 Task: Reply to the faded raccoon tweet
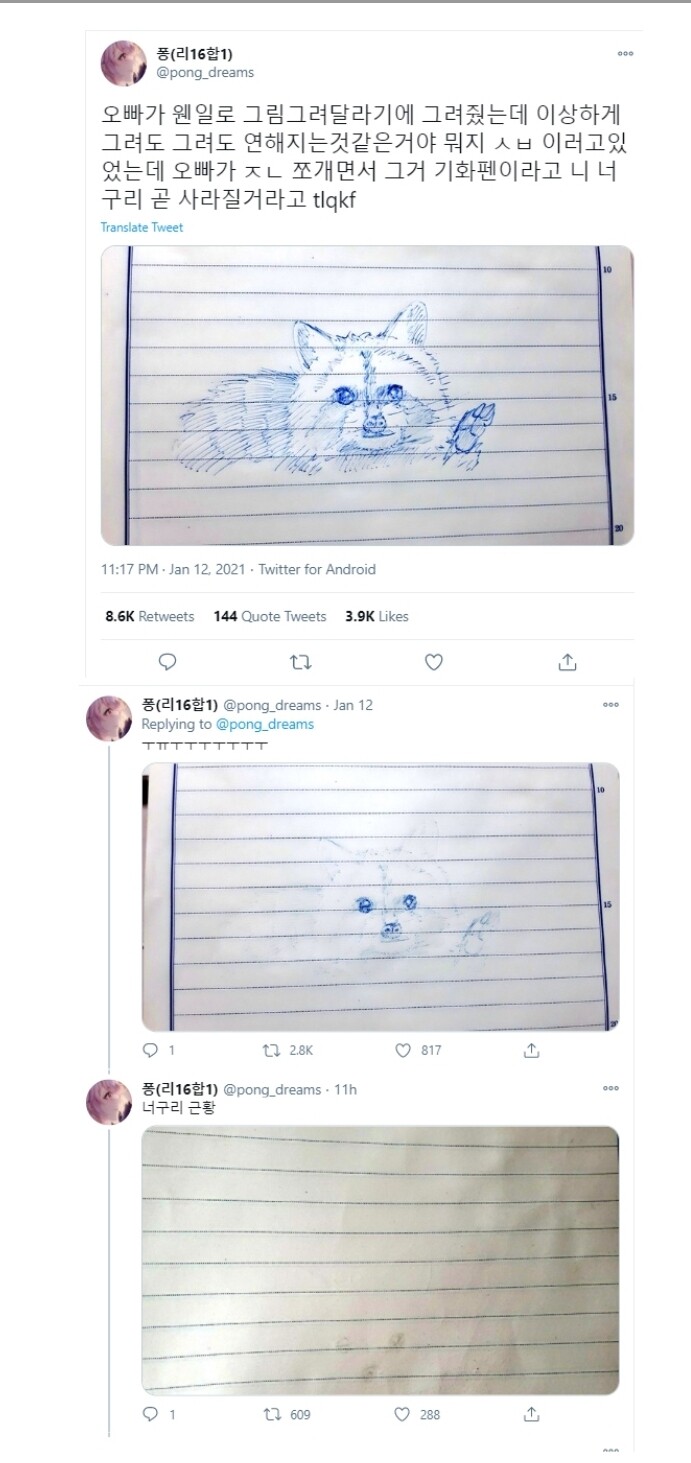pyautogui.click(x=151, y=1051)
